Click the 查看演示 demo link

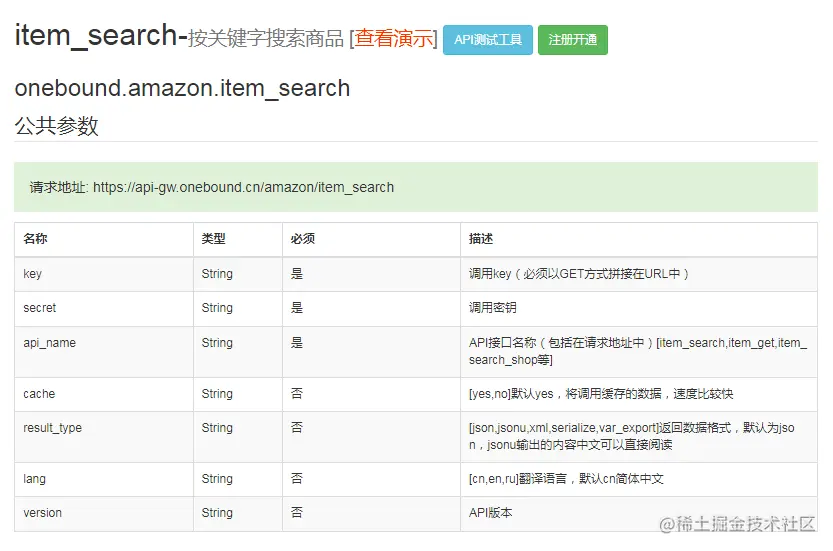tap(394, 39)
